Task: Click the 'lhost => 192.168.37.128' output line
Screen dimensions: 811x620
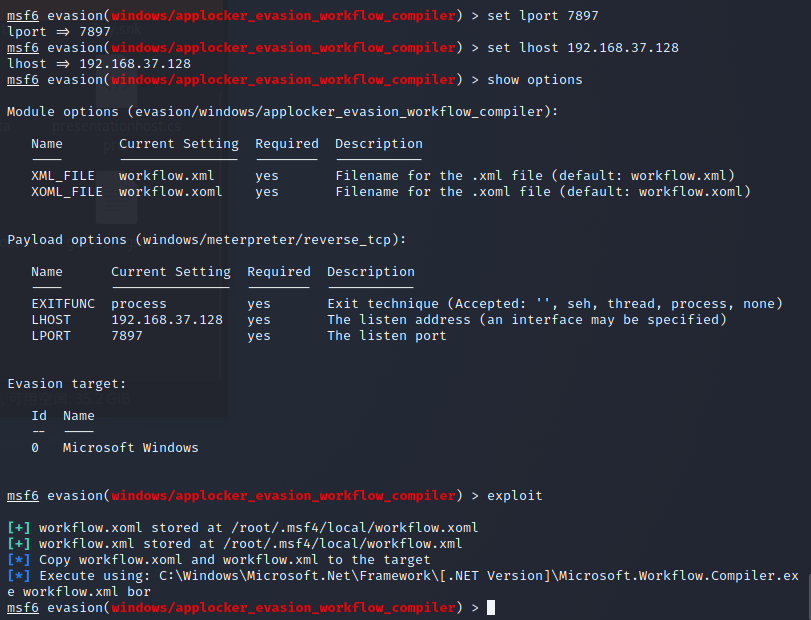Action: coord(99,64)
